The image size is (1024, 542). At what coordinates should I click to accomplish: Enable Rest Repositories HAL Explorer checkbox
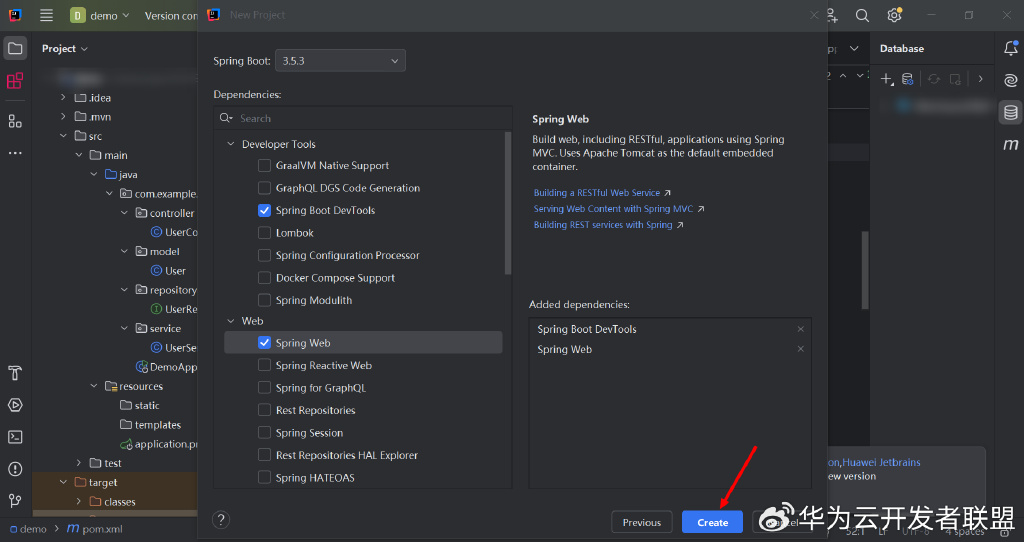point(264,455)
